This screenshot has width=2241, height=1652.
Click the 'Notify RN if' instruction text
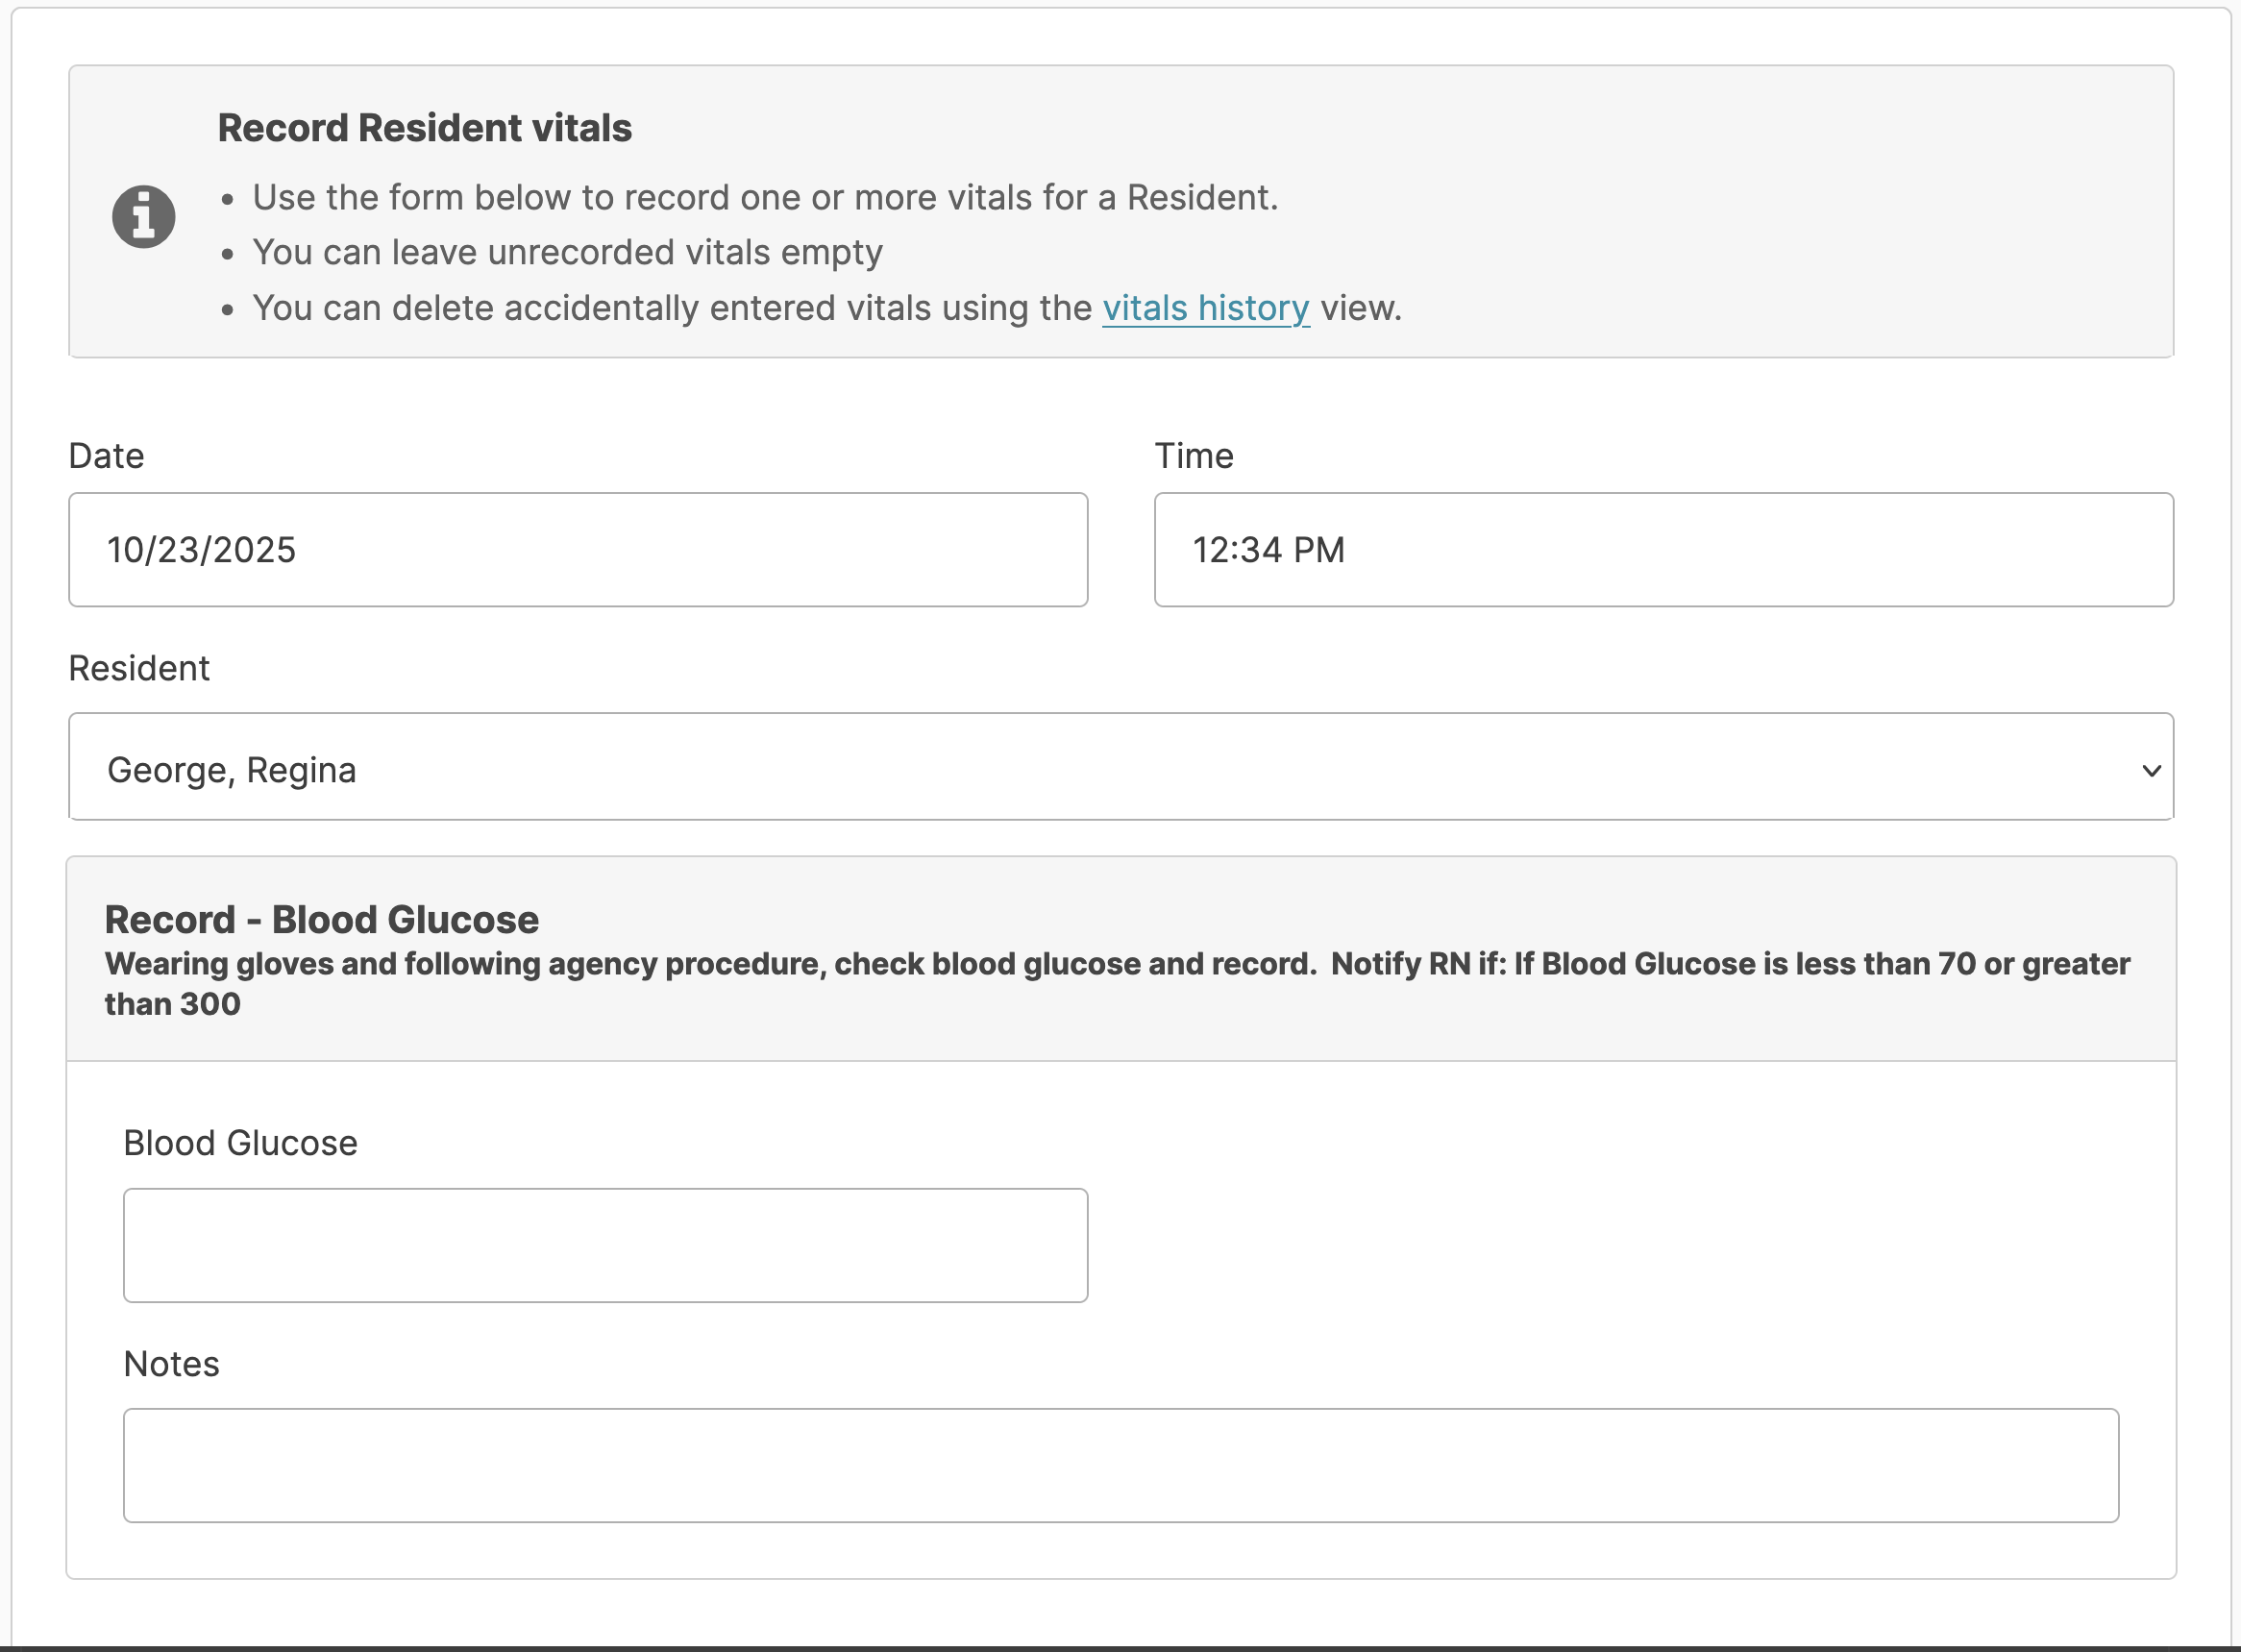(x=1415, y=963)
